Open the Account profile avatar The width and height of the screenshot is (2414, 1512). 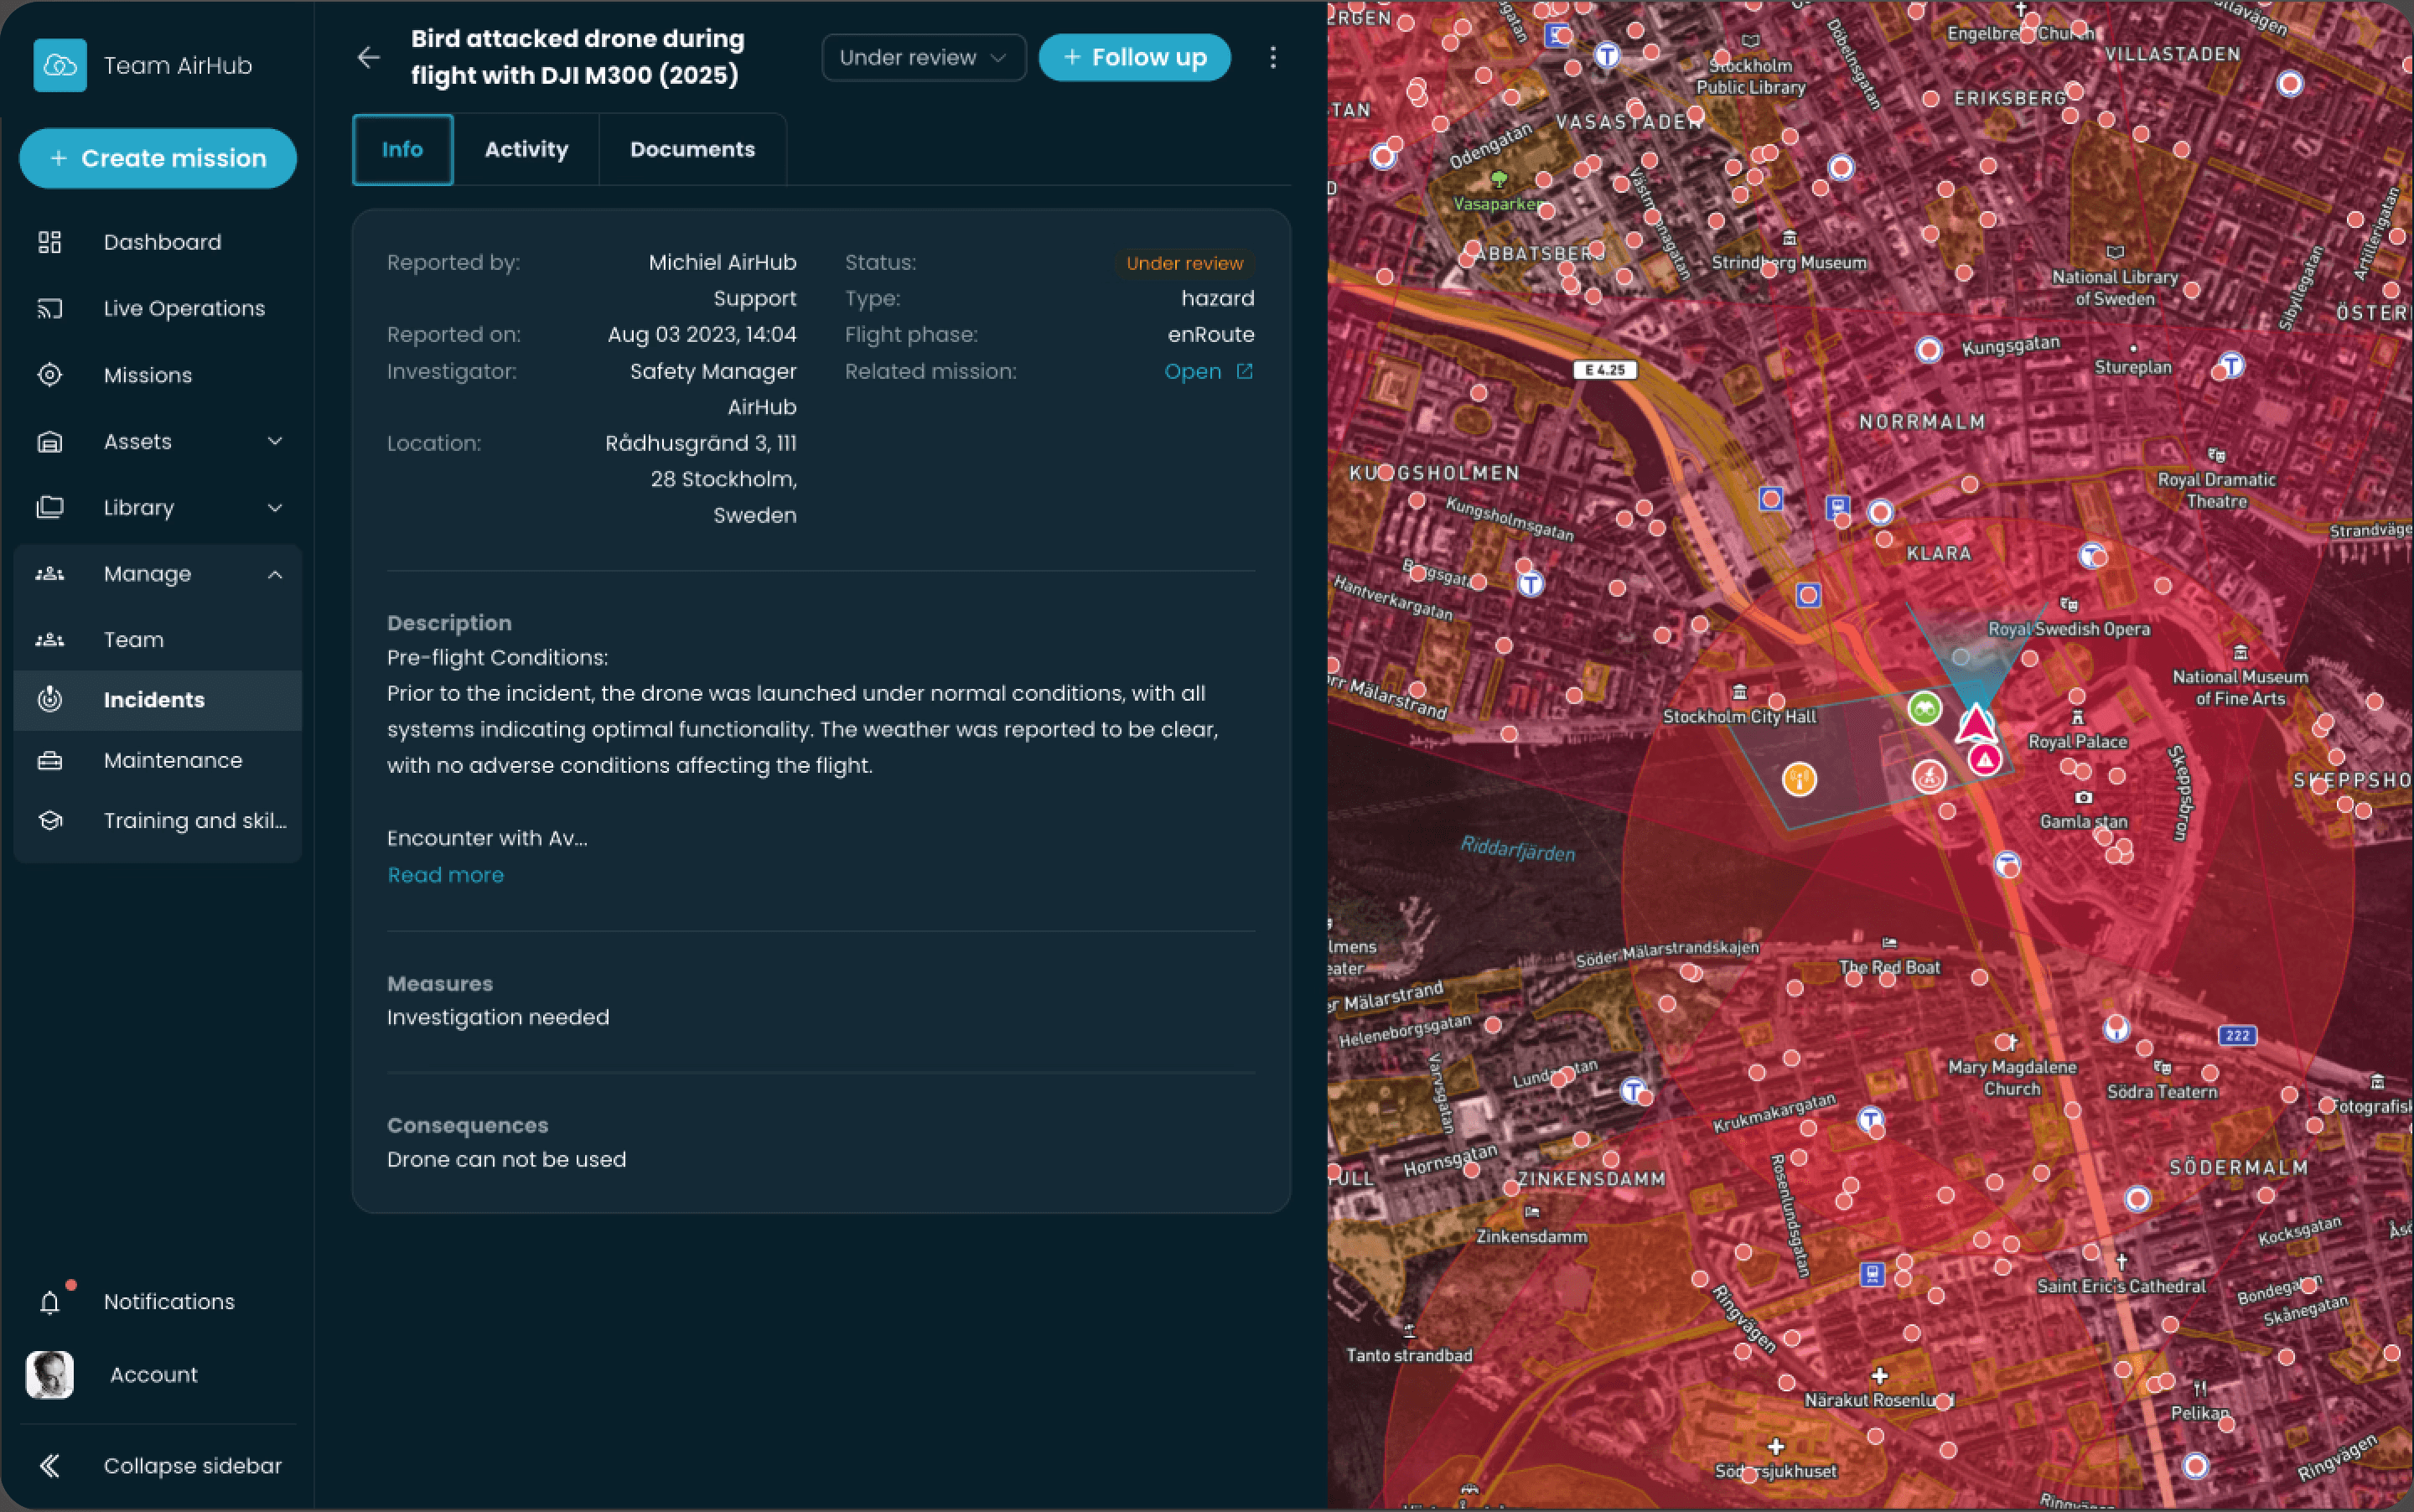click(50, 1375)
